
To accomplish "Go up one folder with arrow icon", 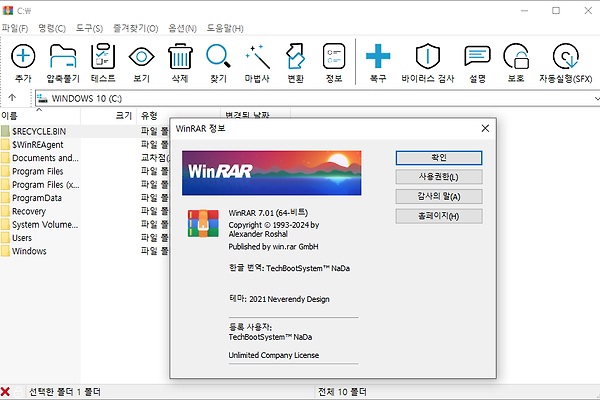I will coord(12,98).
